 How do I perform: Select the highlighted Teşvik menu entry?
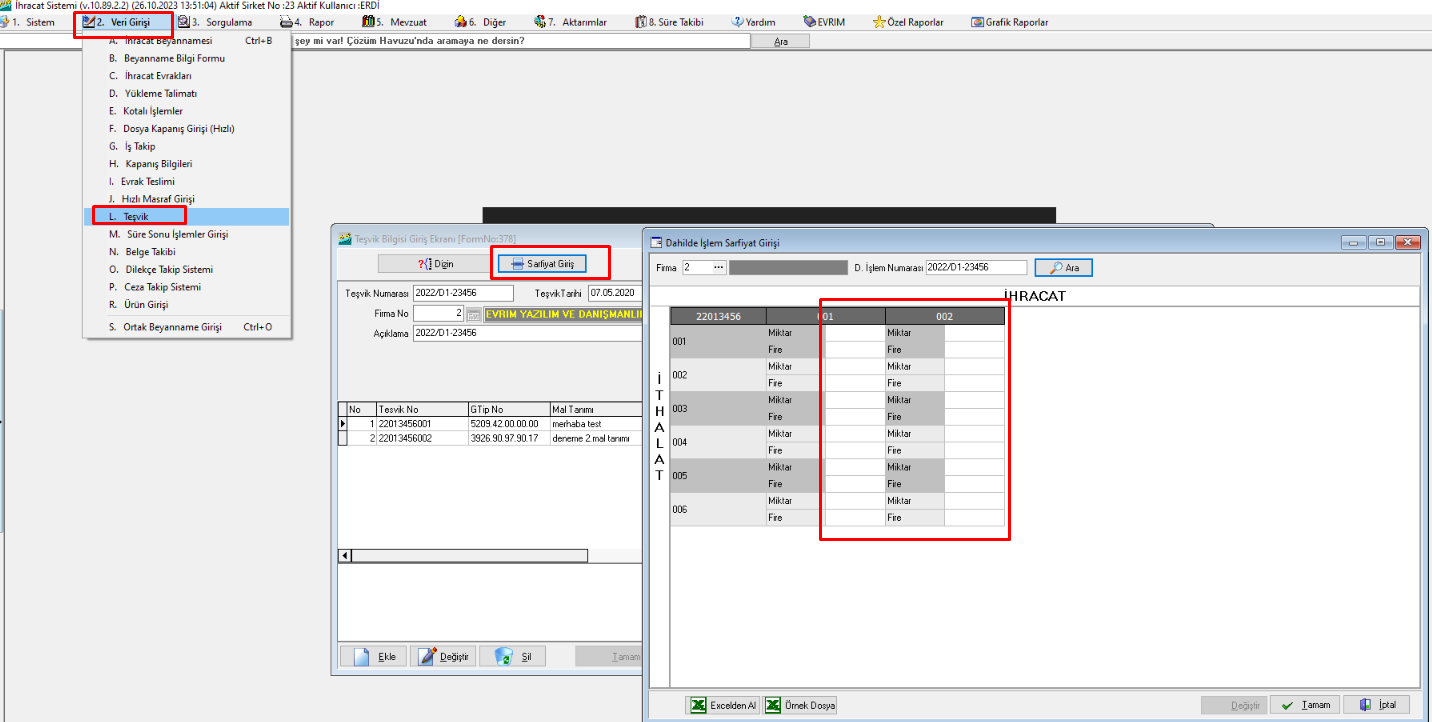pyautogui.click(x=187, y=216)
